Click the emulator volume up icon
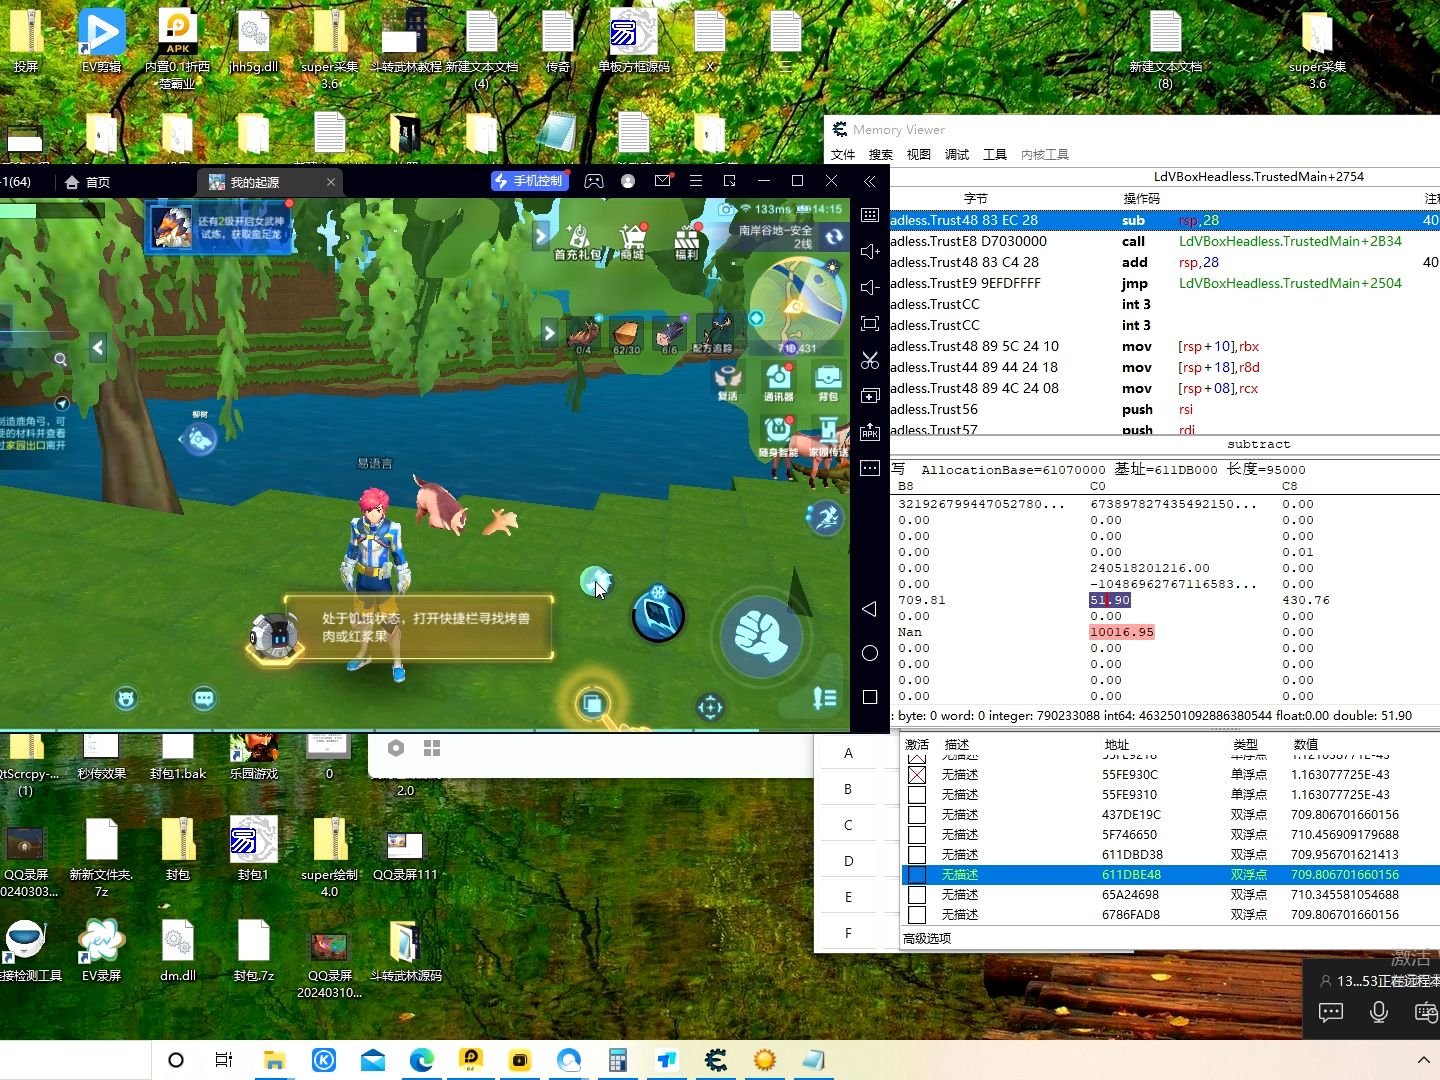This screenshot has height=1080, width=1440. pyautogui.click(x=870, y=251)
